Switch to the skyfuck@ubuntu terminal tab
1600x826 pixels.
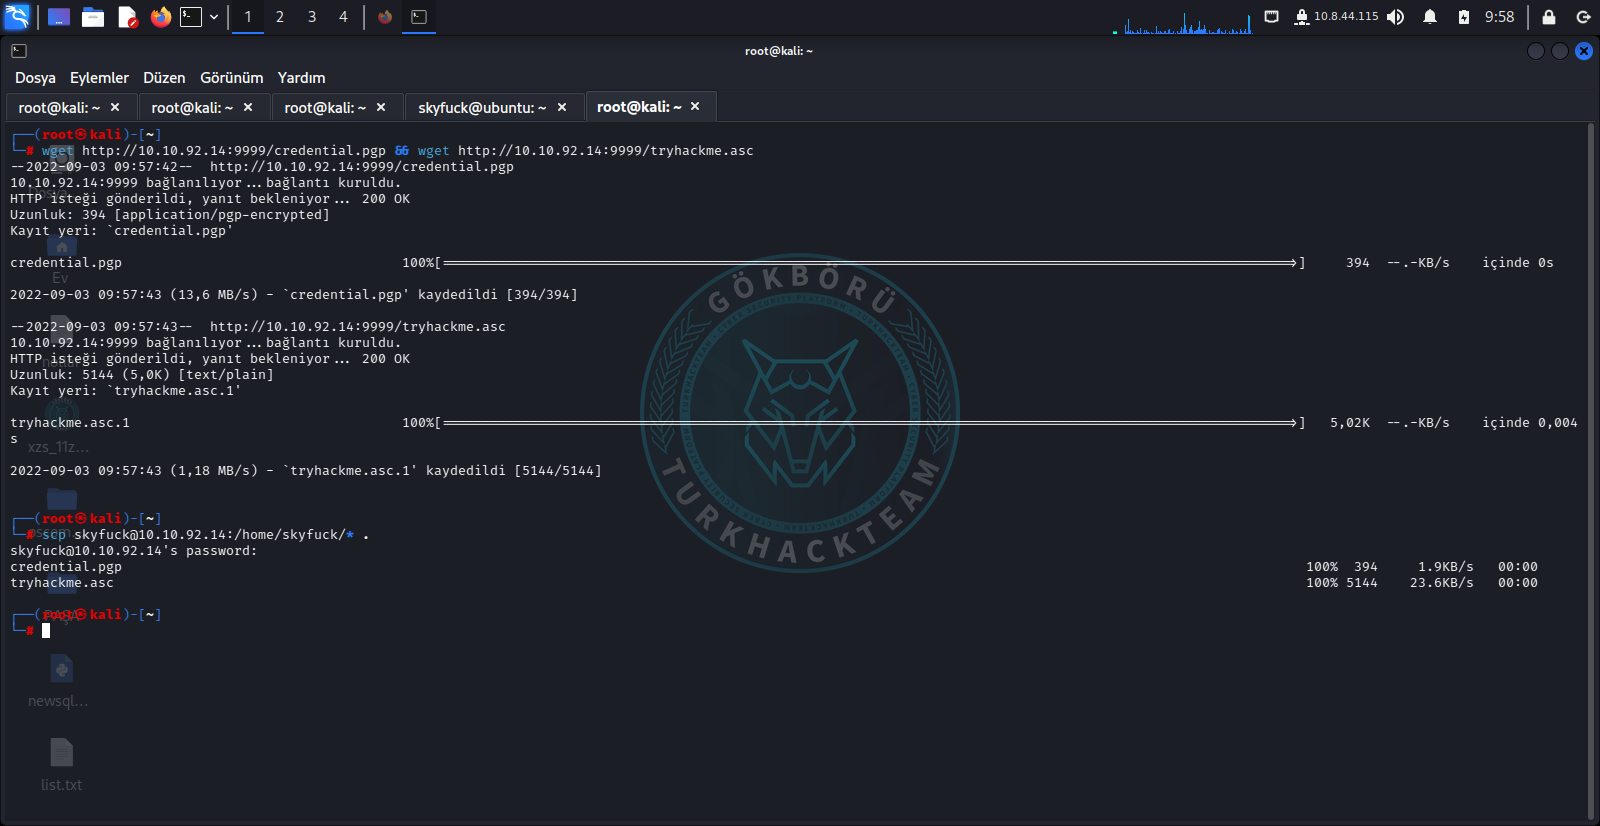pyautogui.click(x=482, y=108)
